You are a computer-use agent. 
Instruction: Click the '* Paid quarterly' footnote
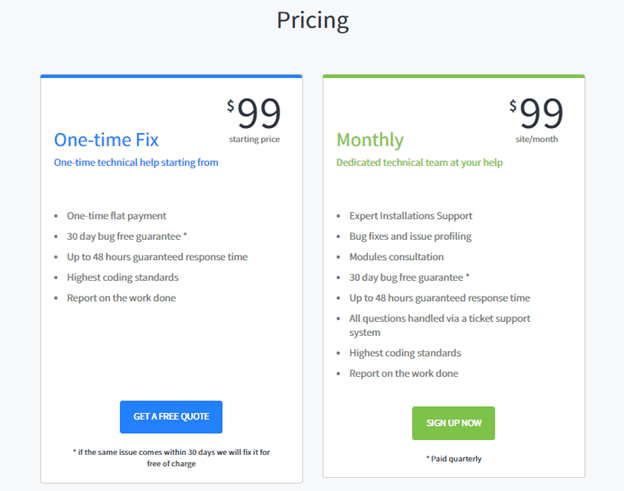[x=453, y=459]
